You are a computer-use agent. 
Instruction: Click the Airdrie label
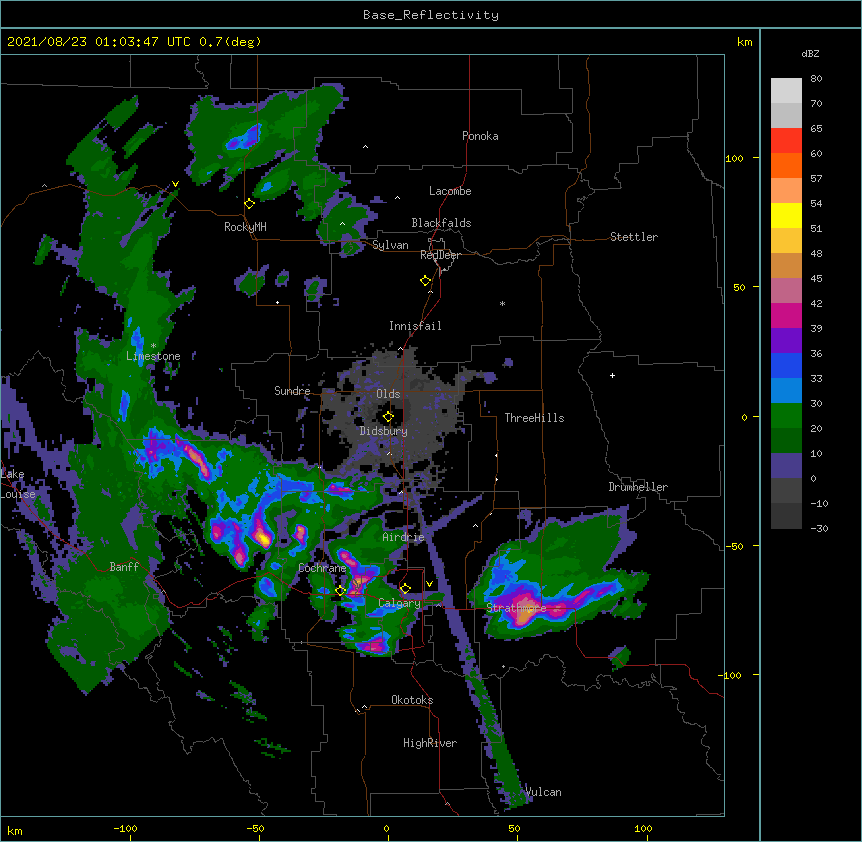tap(404, 537)
